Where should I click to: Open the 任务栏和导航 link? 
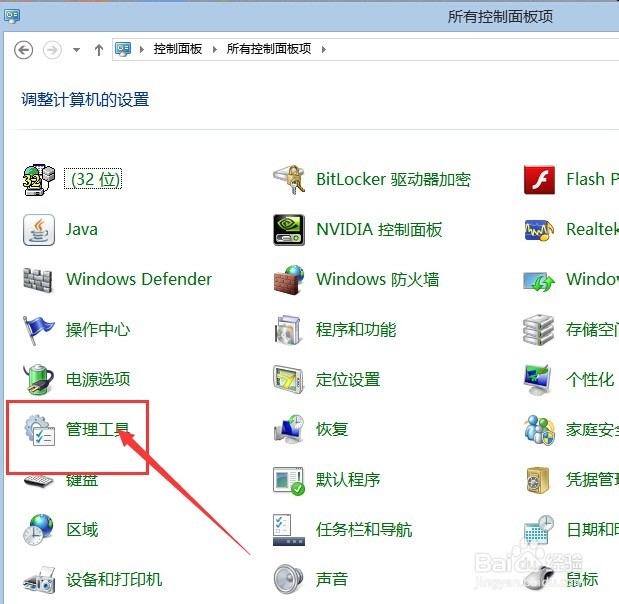click(364, 529)
